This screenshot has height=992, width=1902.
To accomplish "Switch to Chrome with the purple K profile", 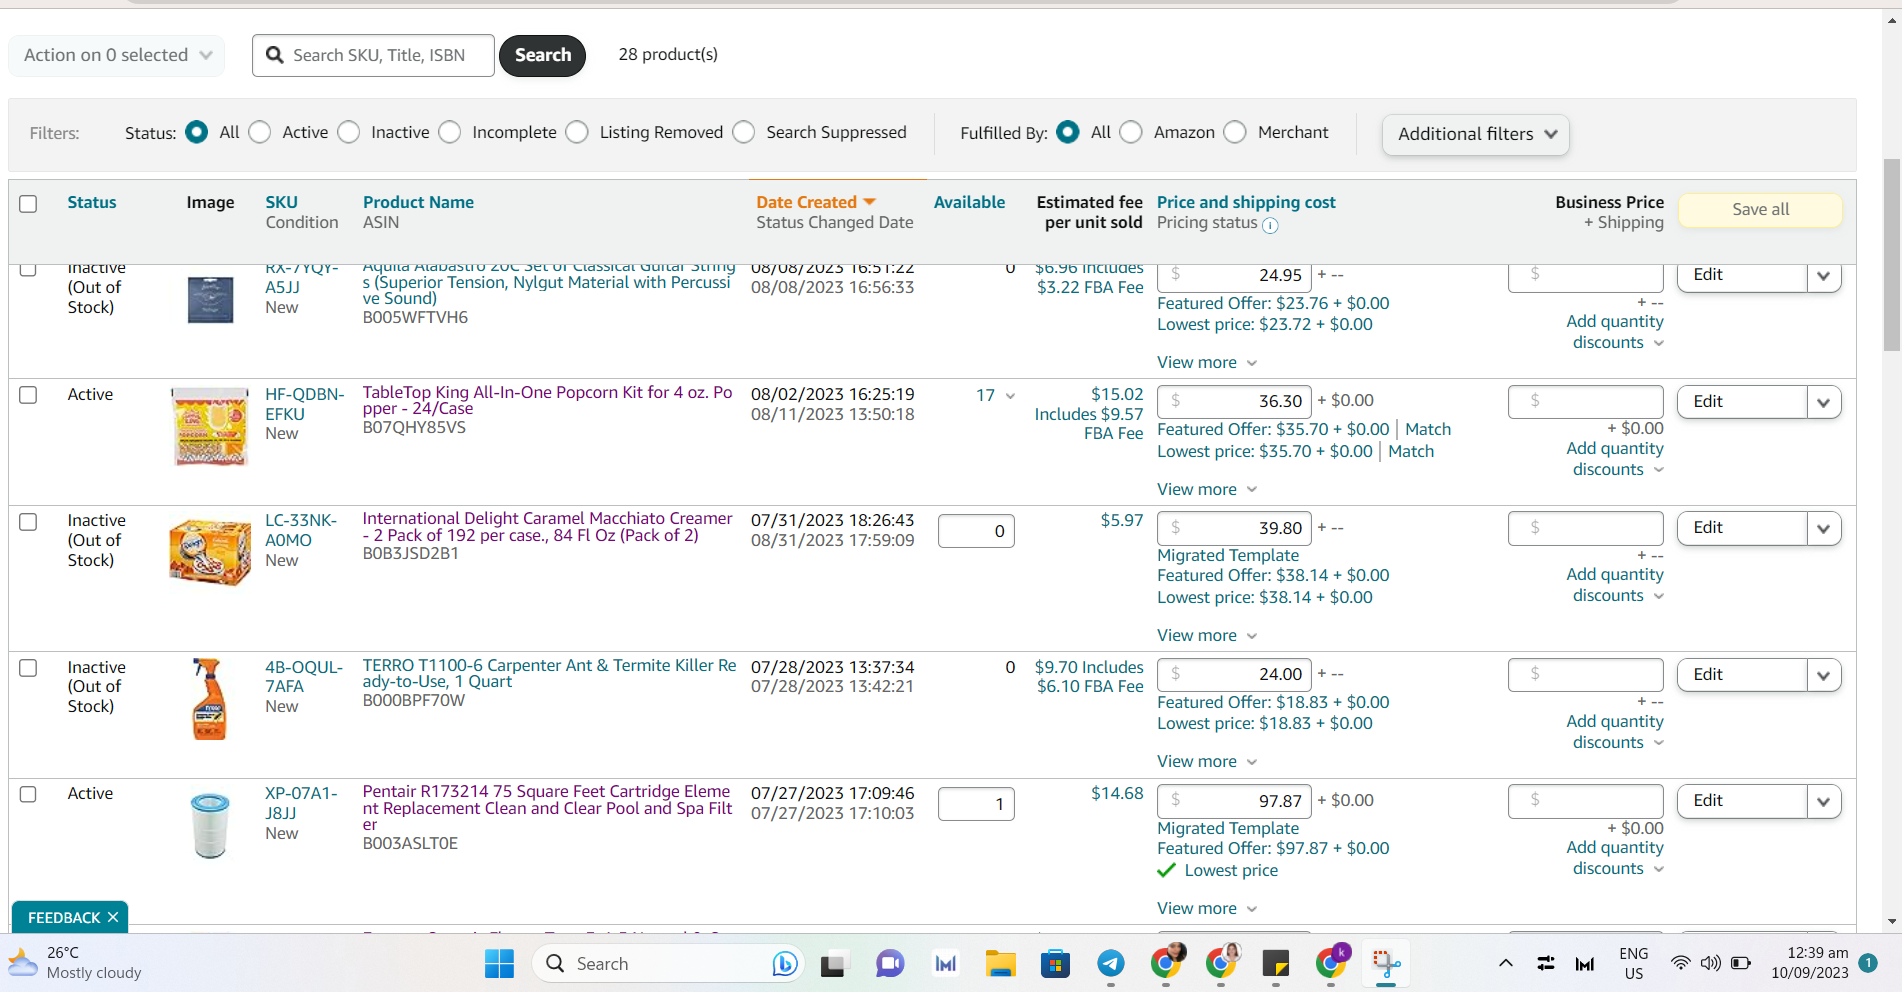I will click(x=1331, y=961).
